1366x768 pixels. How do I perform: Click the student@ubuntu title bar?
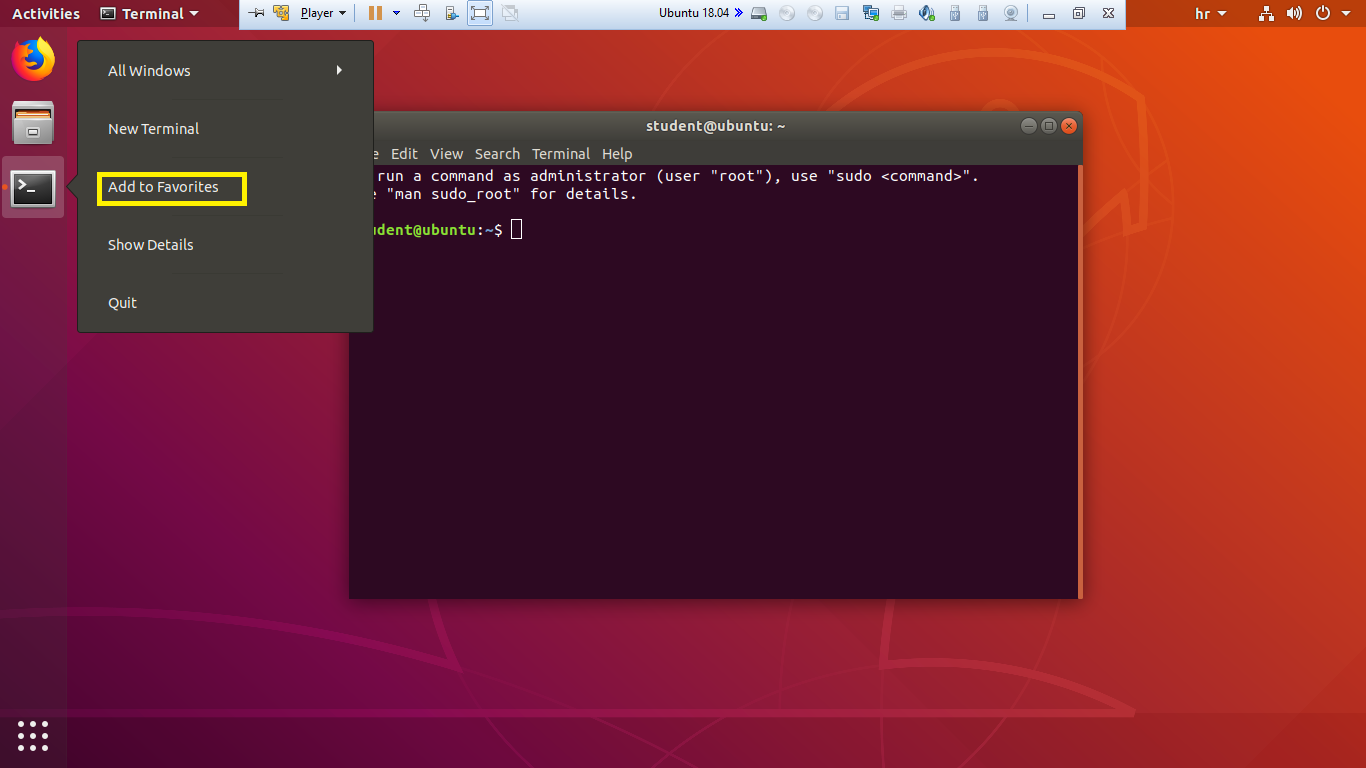(716, 126)
